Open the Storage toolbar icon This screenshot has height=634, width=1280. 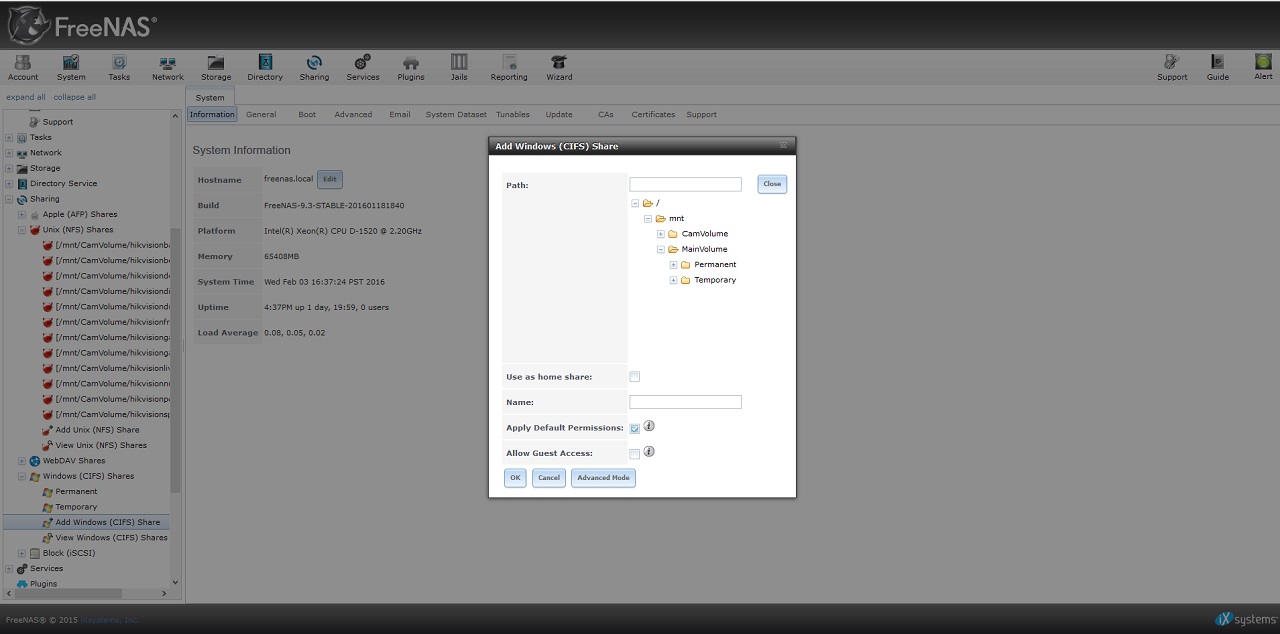click(216, 67)
